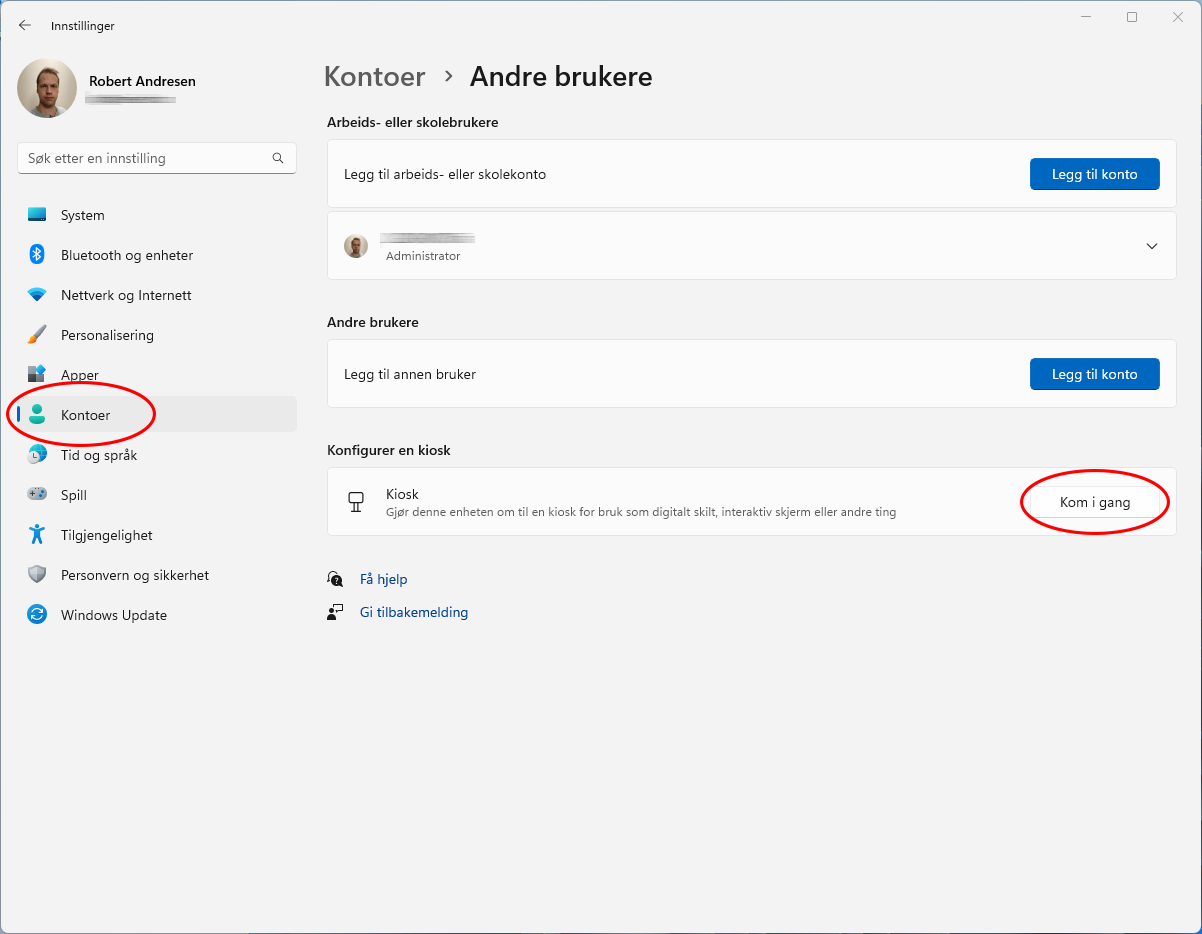This screenshot has height=934, width=1202.
Task: Expand the Administrator account entry
Action: pyautogui.click(x=1152, y=246)
